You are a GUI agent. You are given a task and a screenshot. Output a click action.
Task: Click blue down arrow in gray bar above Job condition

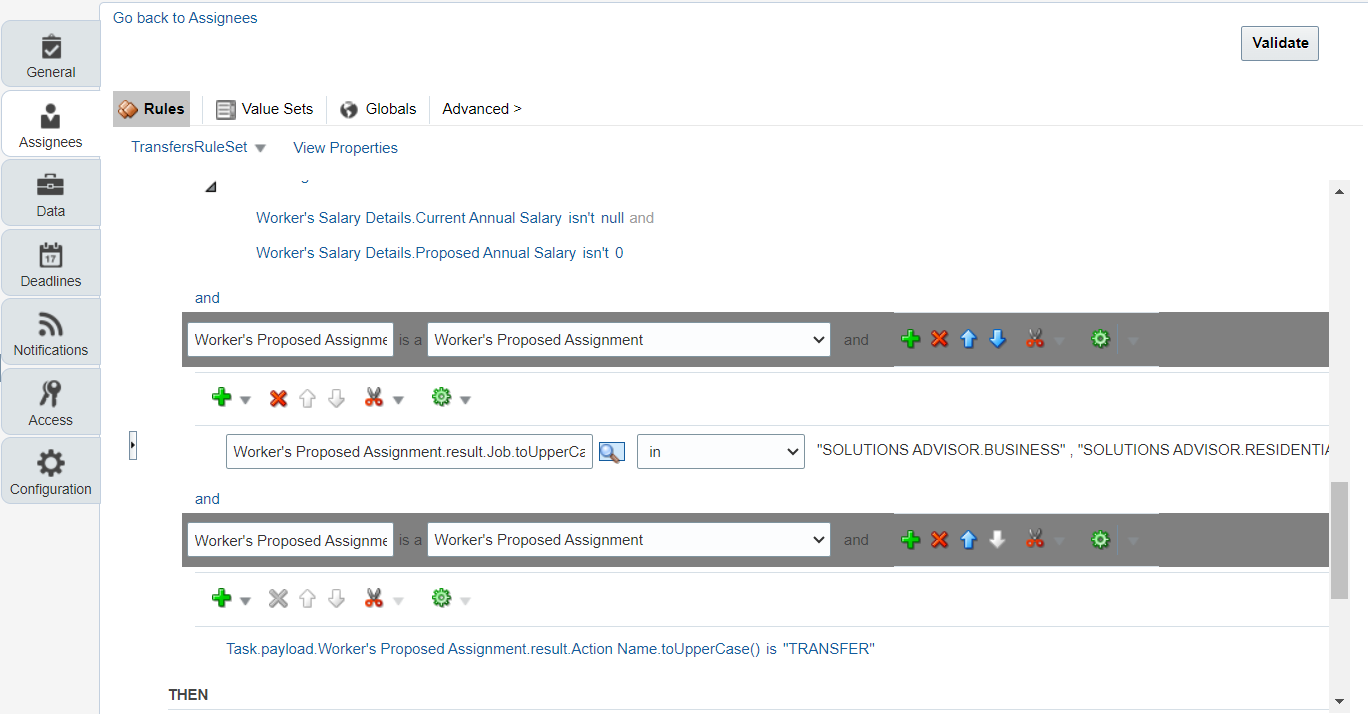tap(997, 340)
